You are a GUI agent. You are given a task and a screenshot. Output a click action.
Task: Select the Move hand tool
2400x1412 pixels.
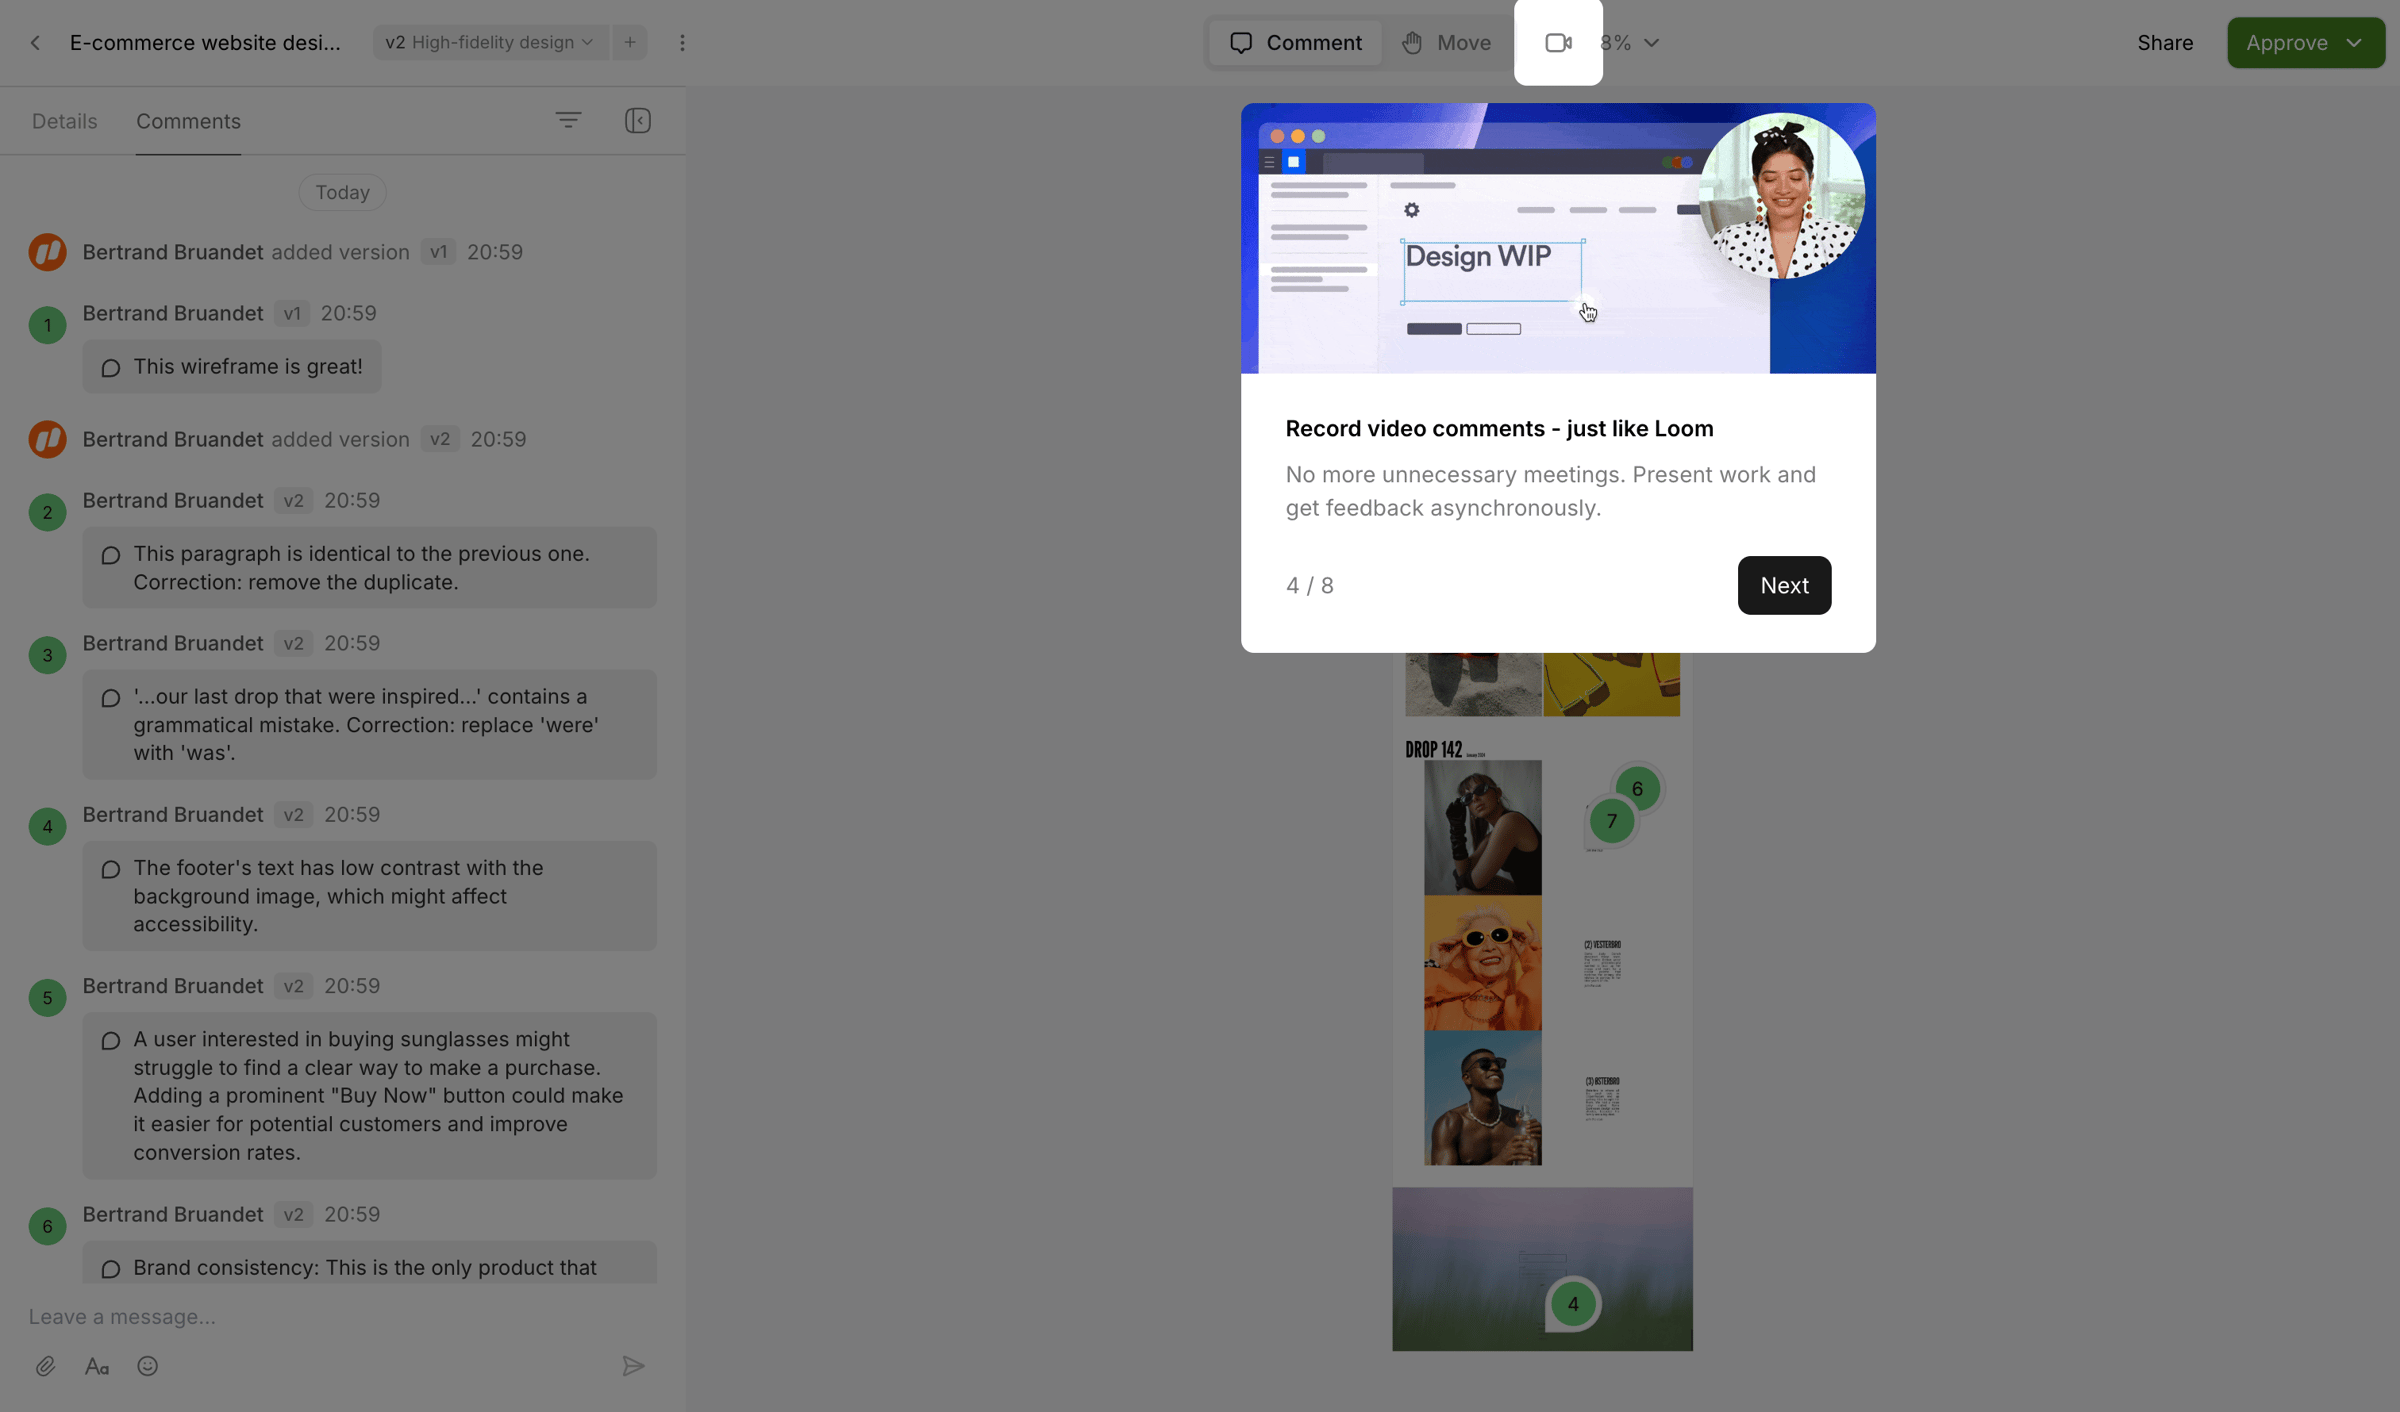tap(1446, 43)
